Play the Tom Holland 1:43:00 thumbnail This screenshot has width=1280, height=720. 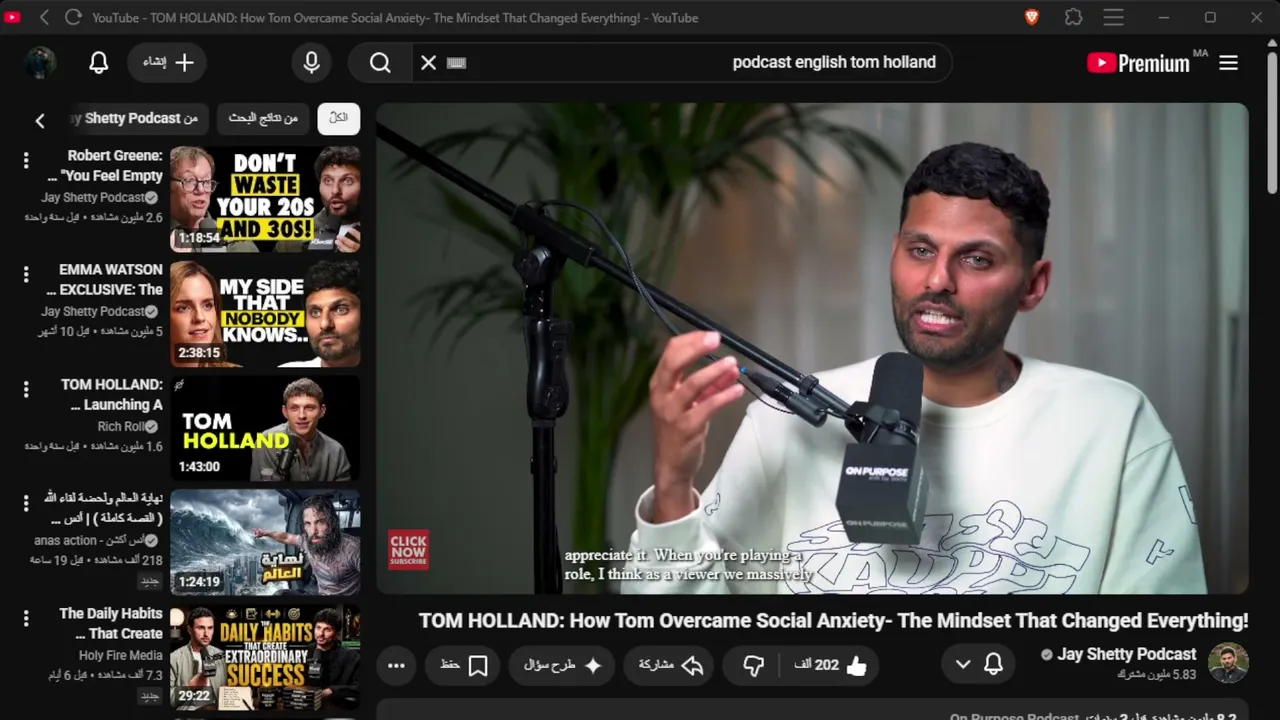[x=265, y=428]
